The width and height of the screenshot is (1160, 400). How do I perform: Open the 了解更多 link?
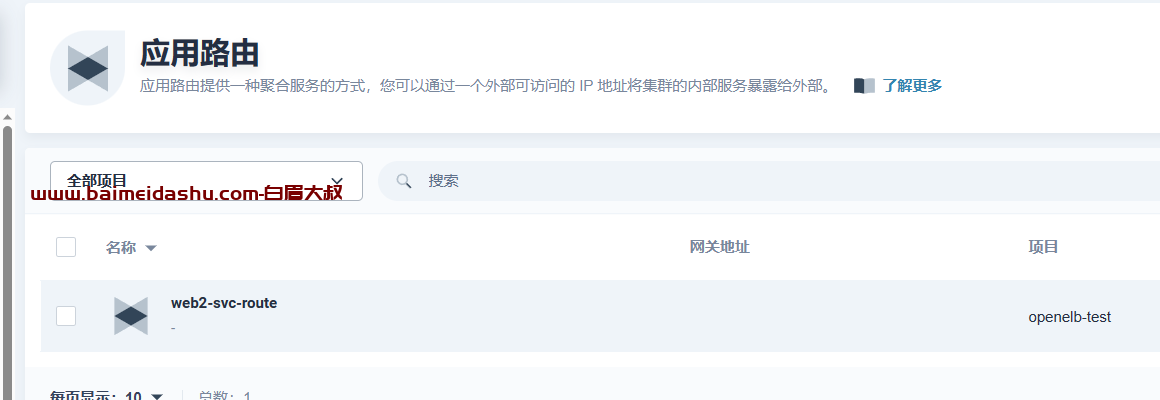[x=912, y=86]
